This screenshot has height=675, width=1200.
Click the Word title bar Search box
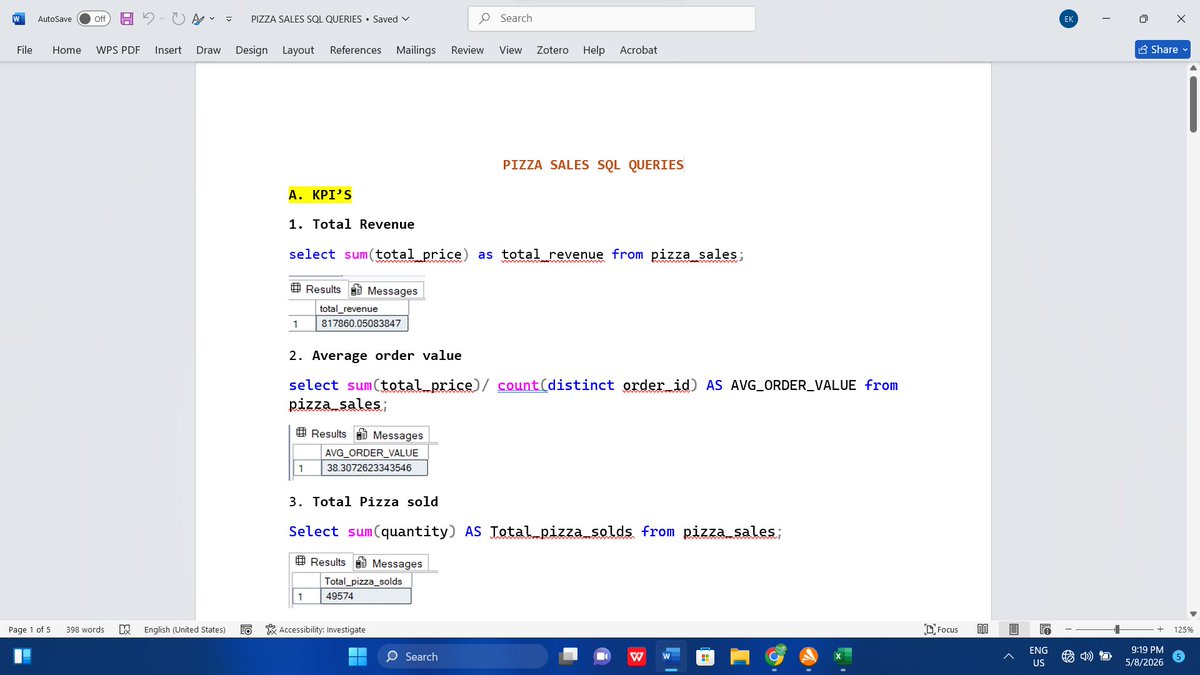(611, 18)
